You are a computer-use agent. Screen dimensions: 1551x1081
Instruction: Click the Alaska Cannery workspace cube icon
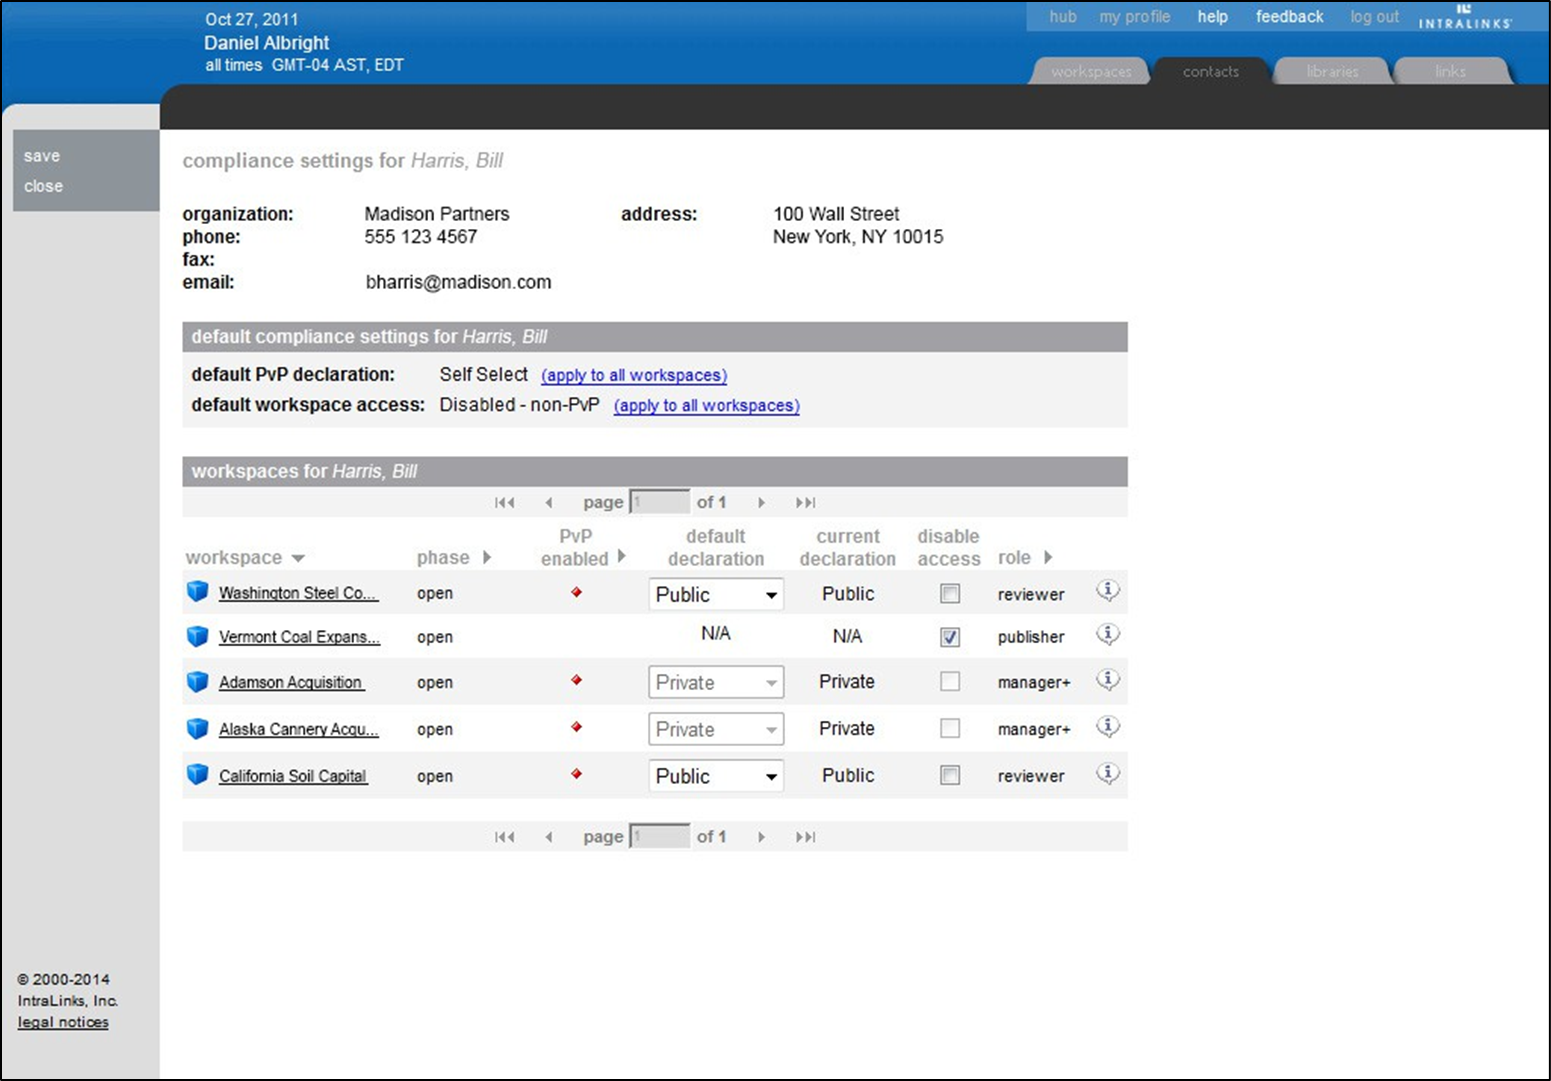tap(197, 728)
